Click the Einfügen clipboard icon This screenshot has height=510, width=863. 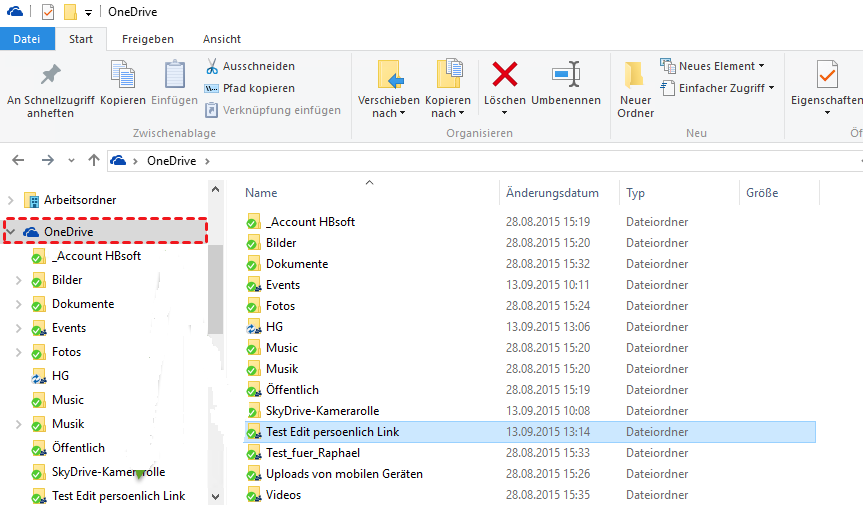[x=174, y=74]
